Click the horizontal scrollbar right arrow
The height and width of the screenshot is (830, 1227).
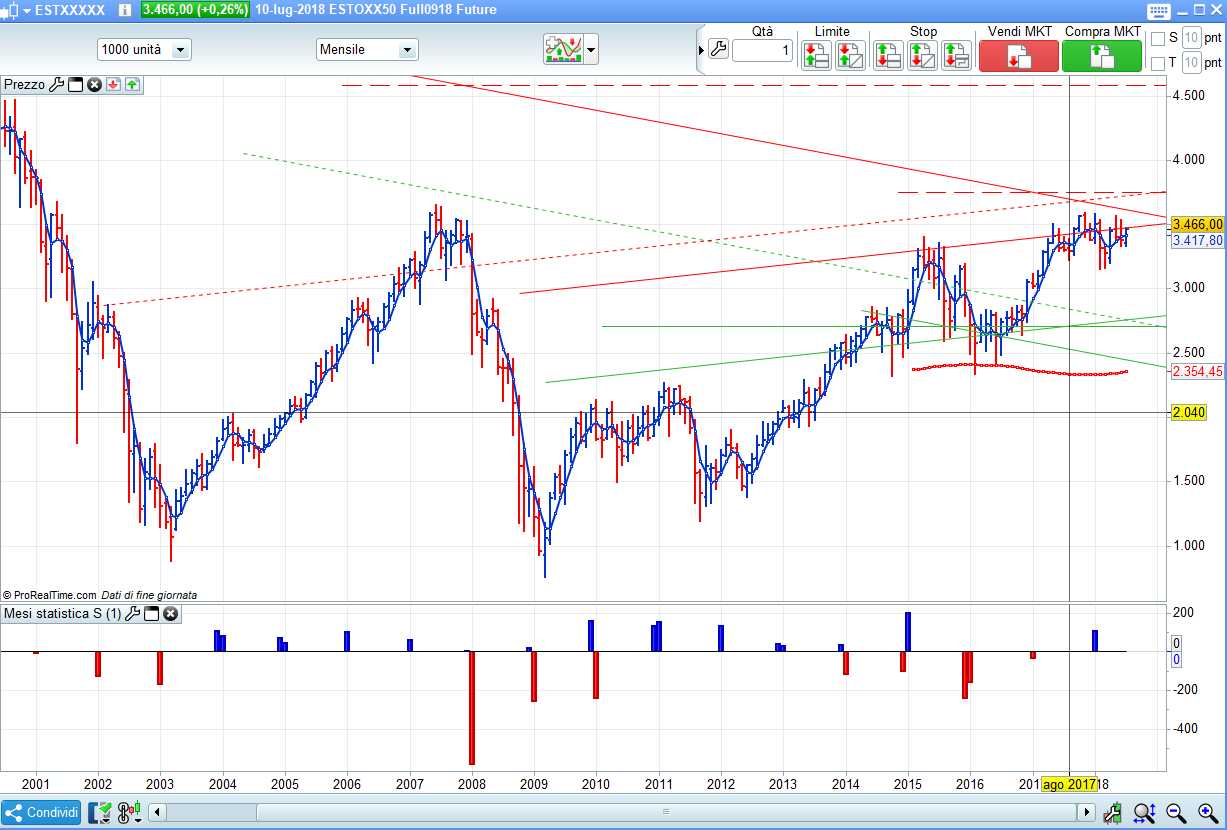pos(1087,813)
